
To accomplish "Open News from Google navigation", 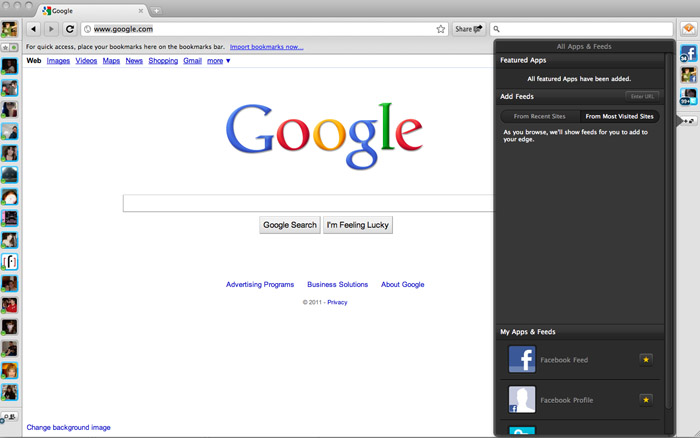I will [x=134, y=61].
